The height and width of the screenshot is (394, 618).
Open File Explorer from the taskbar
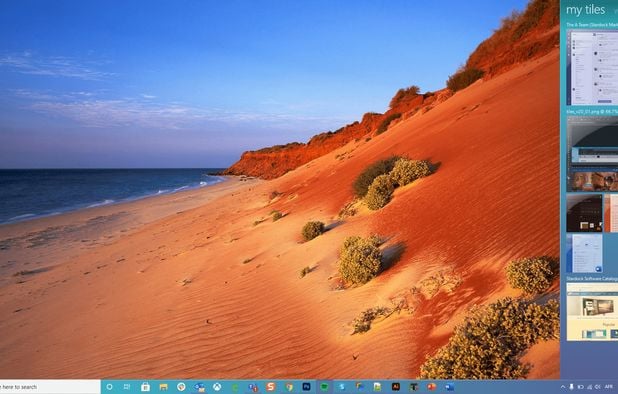tap(164, 387)
